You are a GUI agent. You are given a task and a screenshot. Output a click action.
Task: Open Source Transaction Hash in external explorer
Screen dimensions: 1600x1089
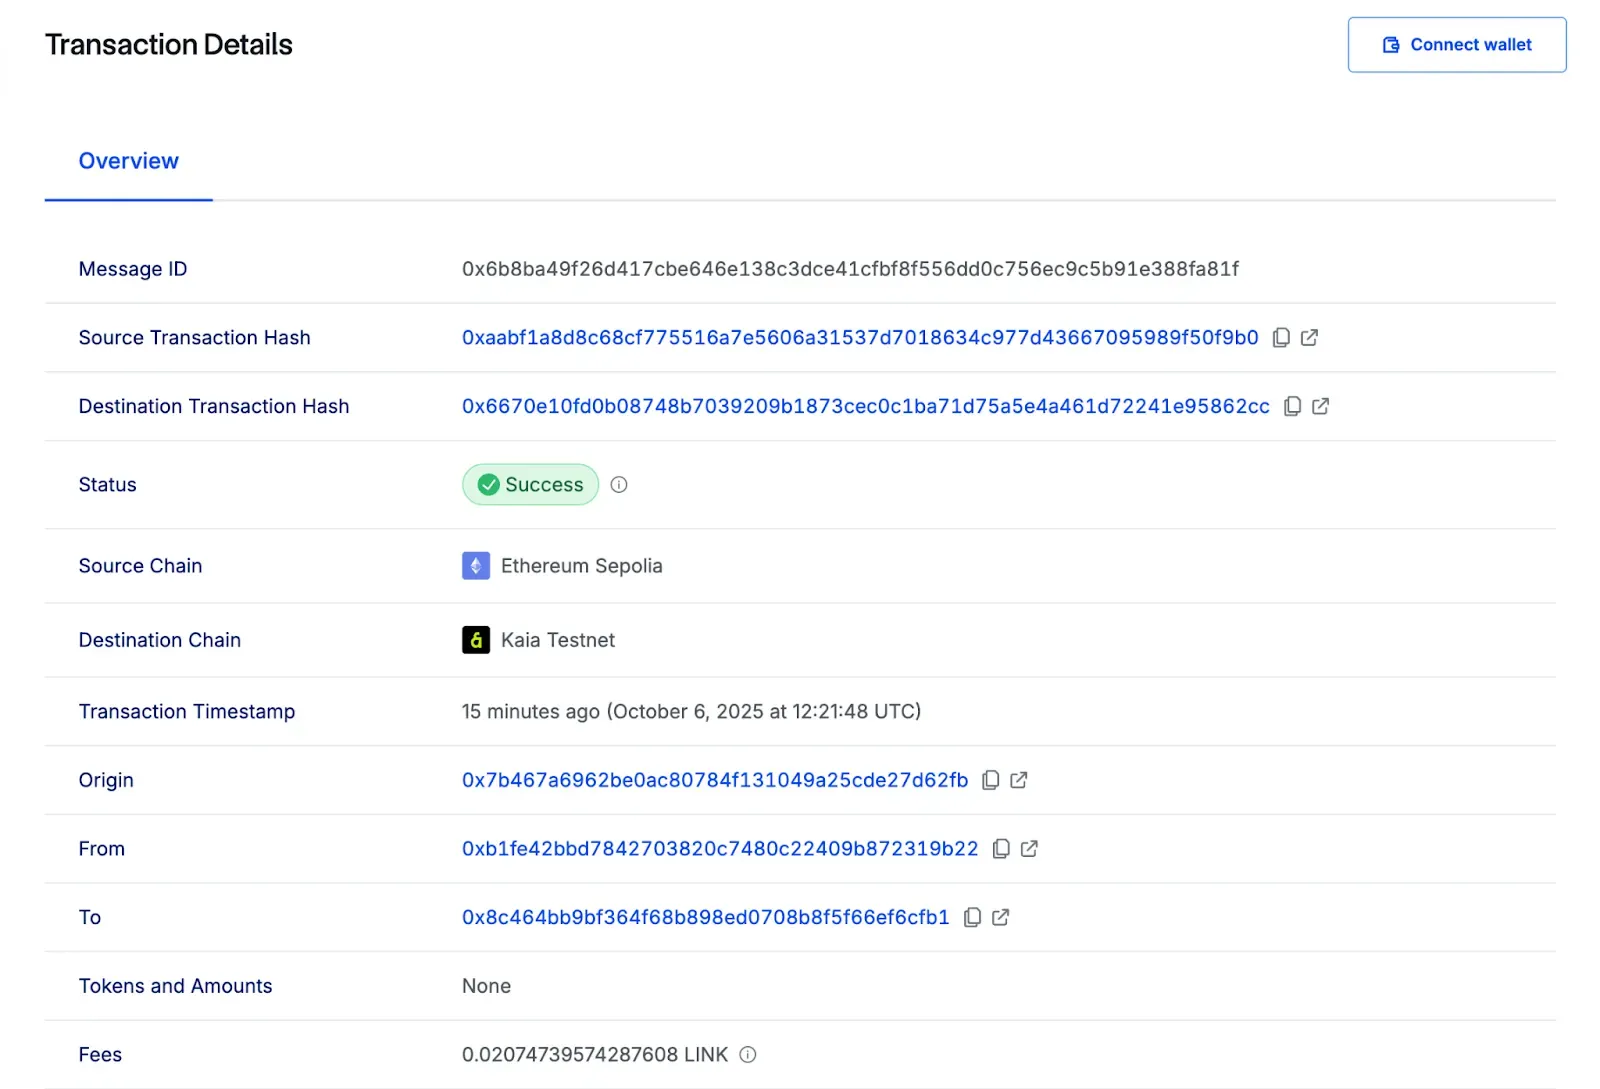point(1309,338)
